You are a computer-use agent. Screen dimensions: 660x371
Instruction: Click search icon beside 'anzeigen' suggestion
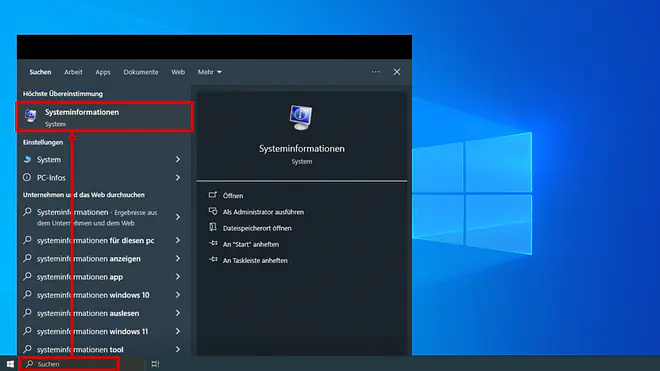tap(27, 258)
